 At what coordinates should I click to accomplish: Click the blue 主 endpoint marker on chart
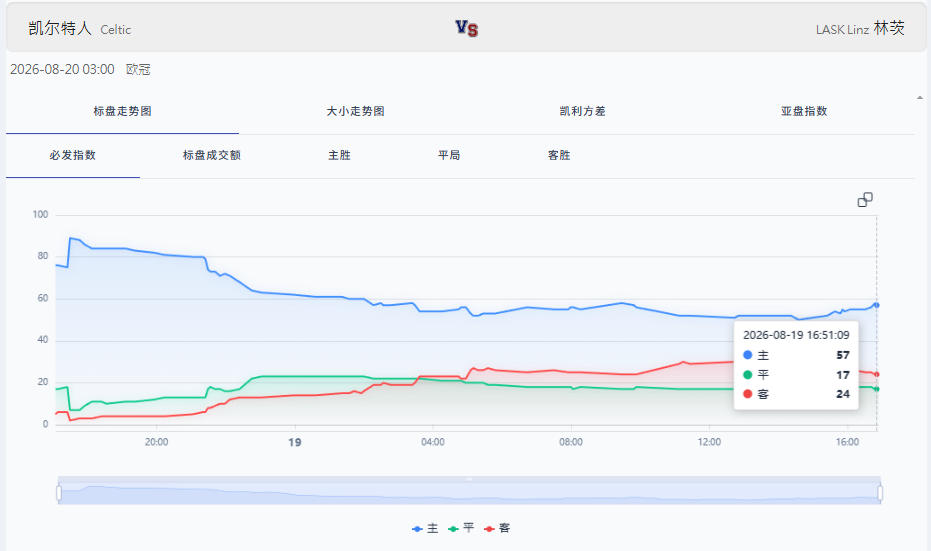click(876, 305)
